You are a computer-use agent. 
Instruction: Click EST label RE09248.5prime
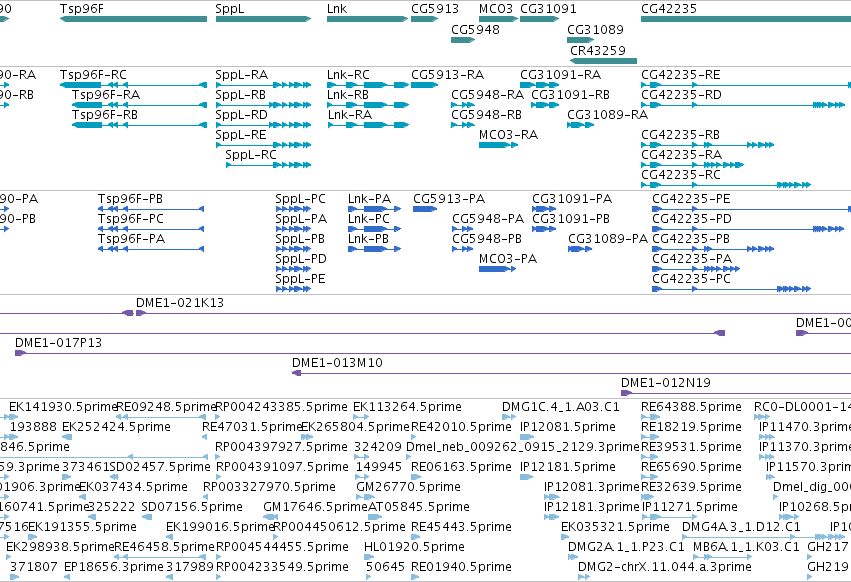(x=166, y=407)
